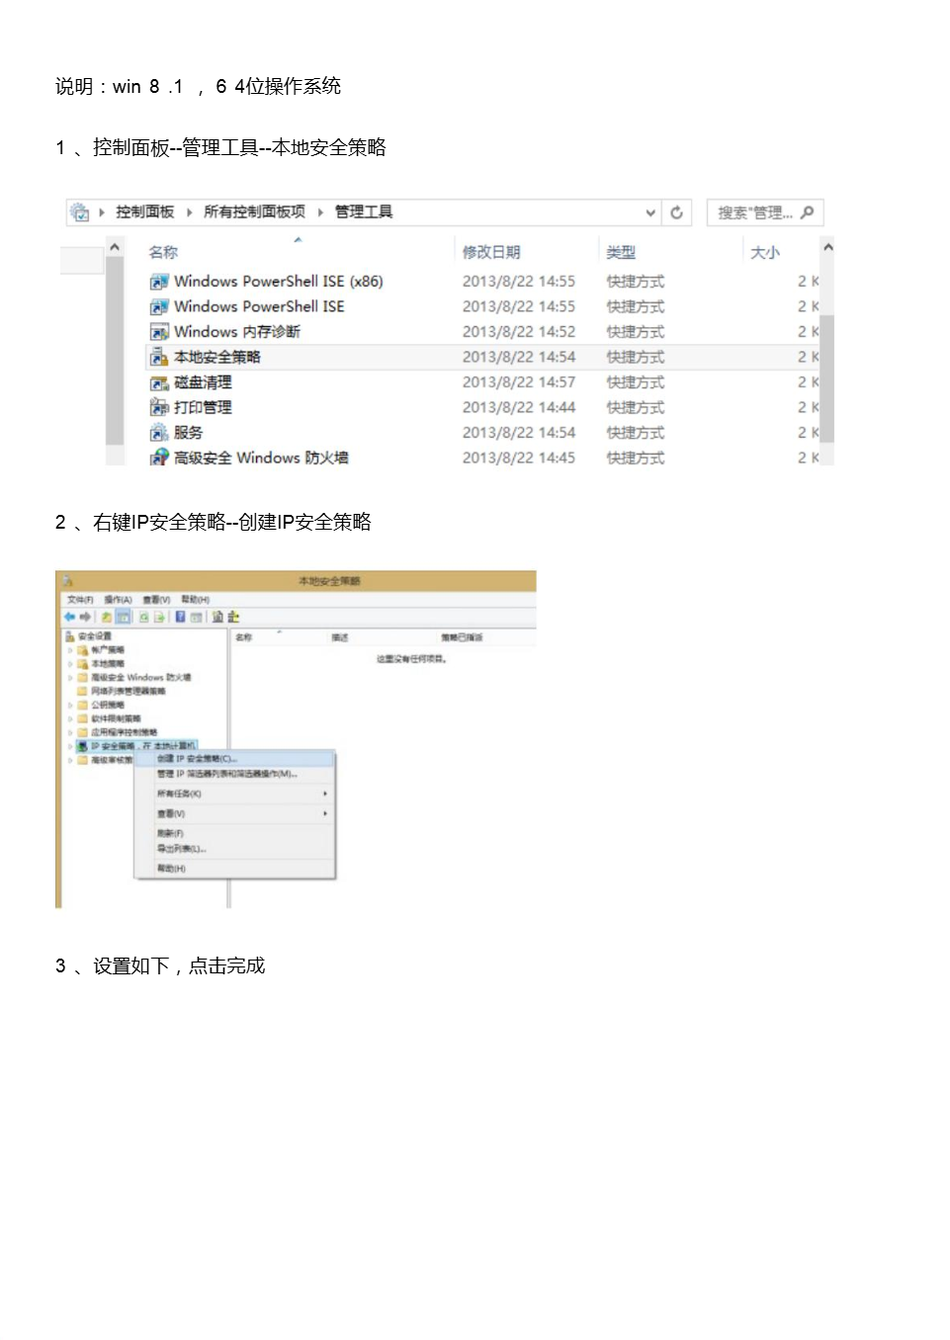
Task: Expand the 所有任务(K) submenu
Action: [325, 794]
